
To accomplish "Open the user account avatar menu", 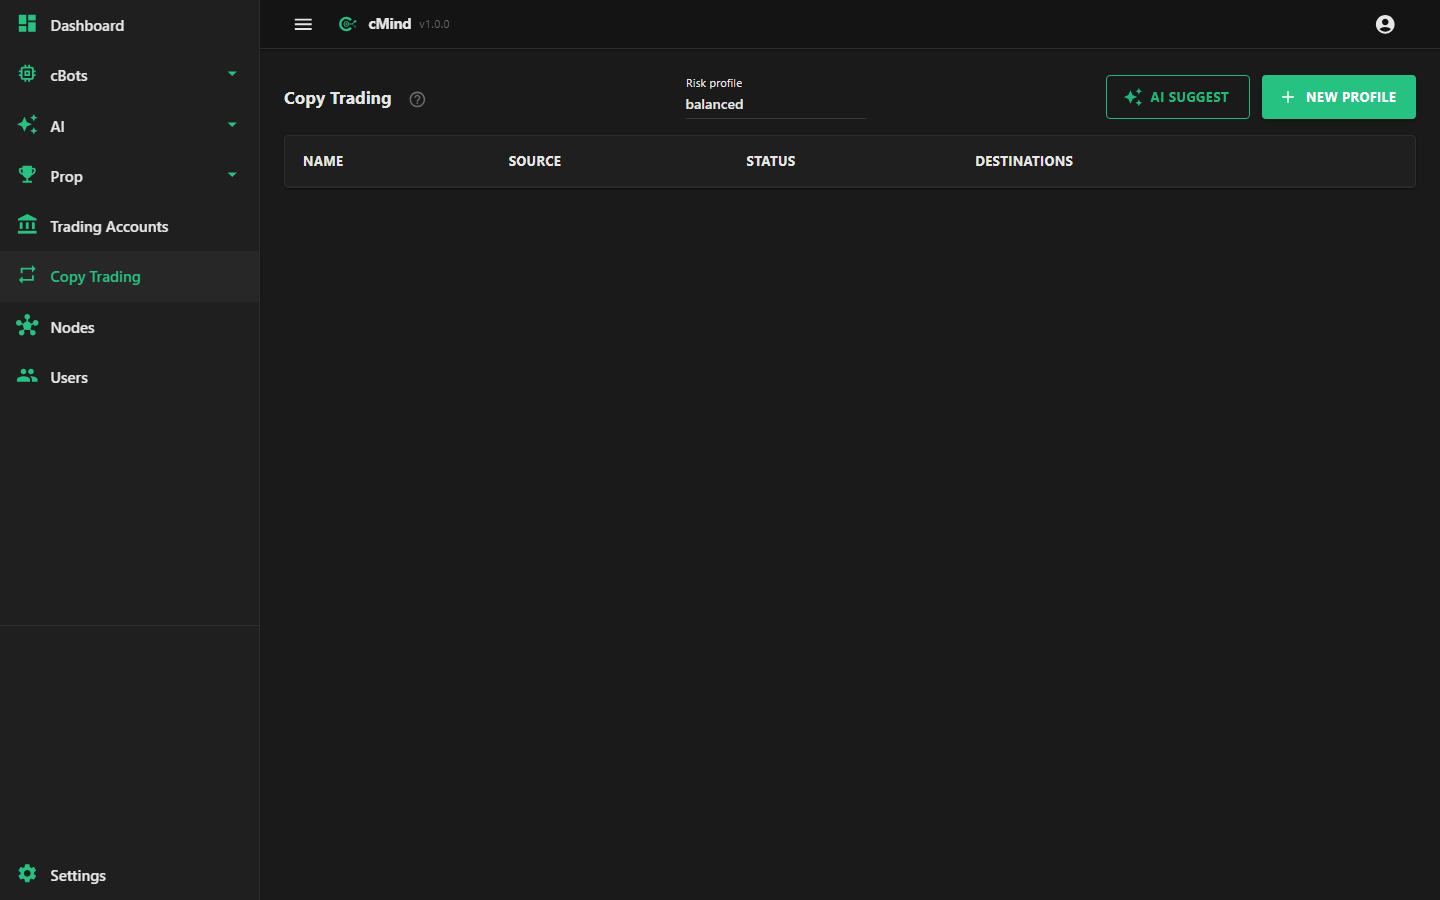I will pos(1385,24).
